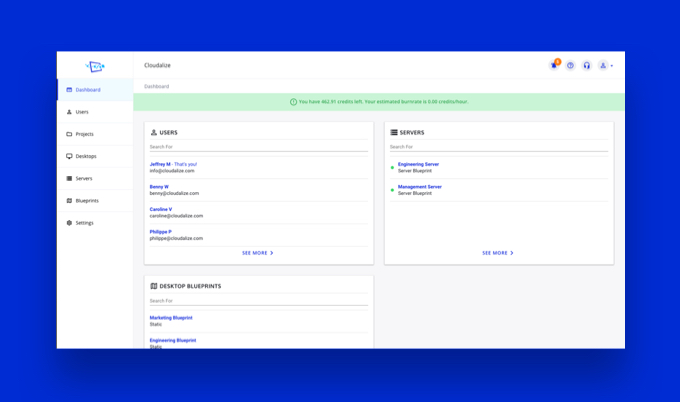
Task: Click See More in the Servers card
Action: pyautogui.click(x=498, y=253)
